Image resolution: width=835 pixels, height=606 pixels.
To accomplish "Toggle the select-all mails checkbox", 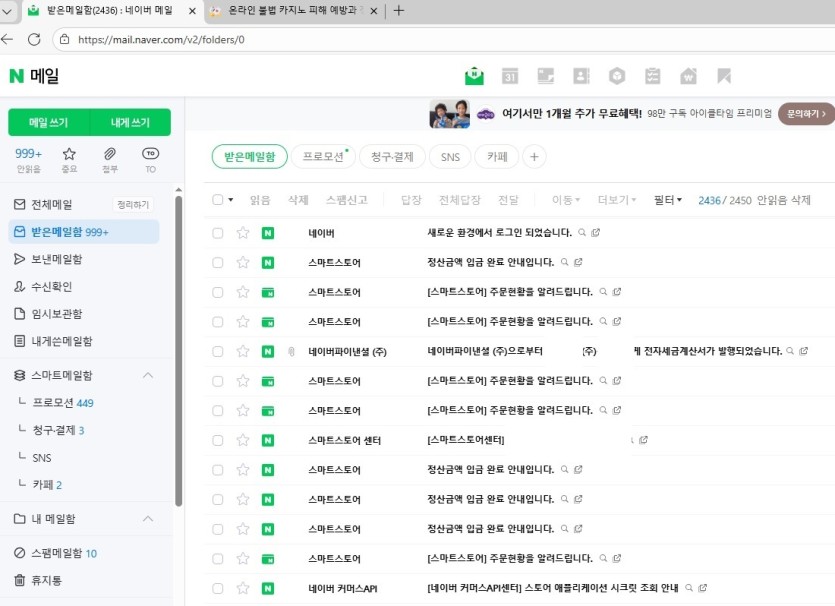I will pos(217,200).
